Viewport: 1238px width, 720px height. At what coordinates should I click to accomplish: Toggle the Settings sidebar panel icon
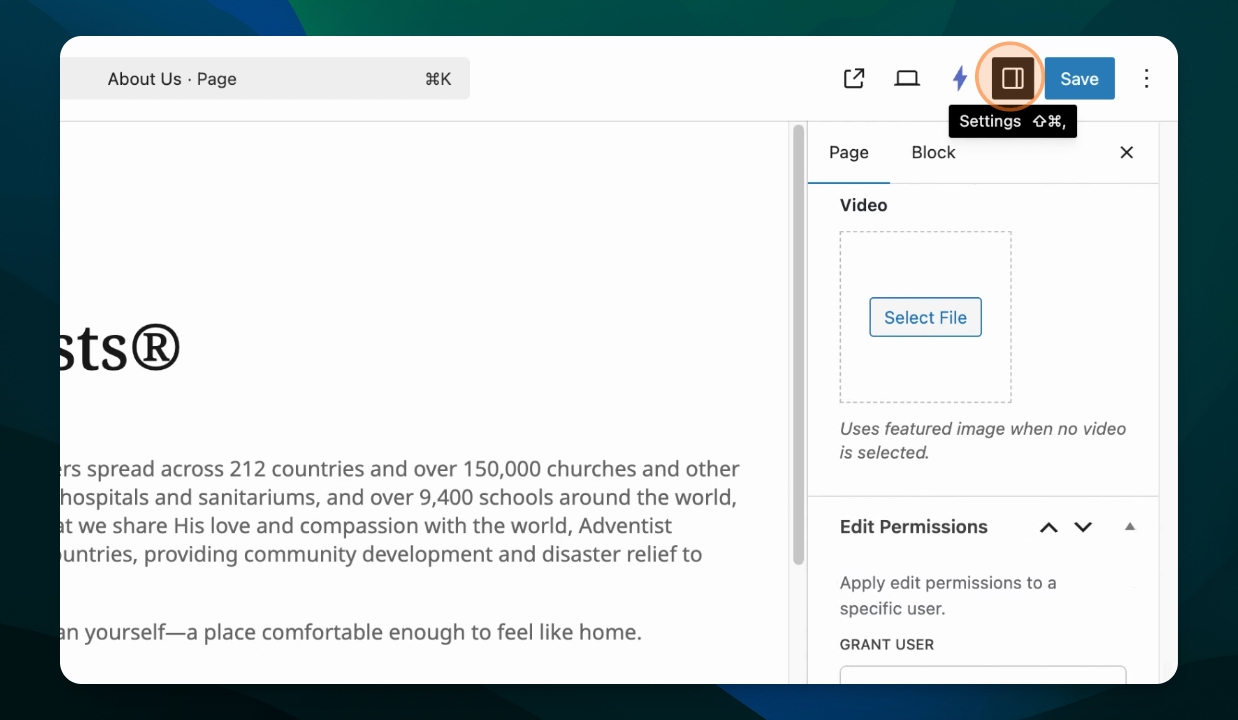tap(1012, 79)
